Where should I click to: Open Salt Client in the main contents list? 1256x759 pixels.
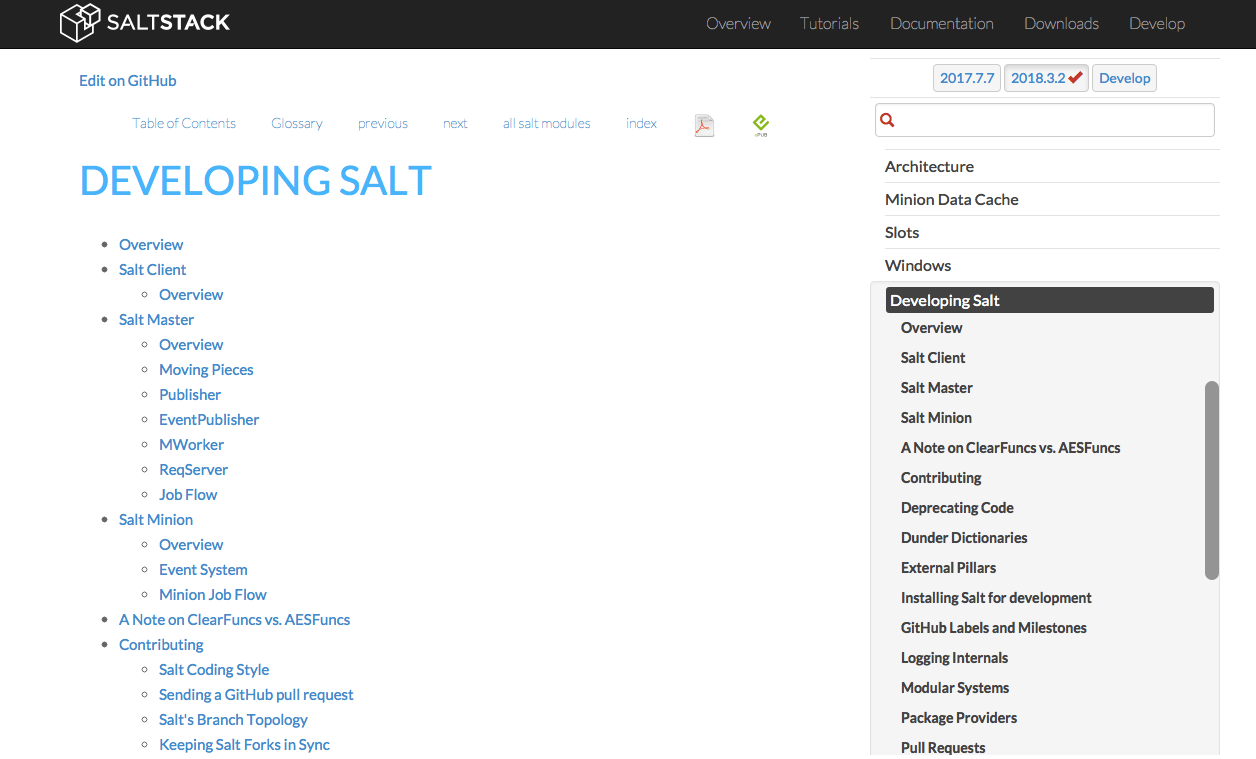coord(152,270)
